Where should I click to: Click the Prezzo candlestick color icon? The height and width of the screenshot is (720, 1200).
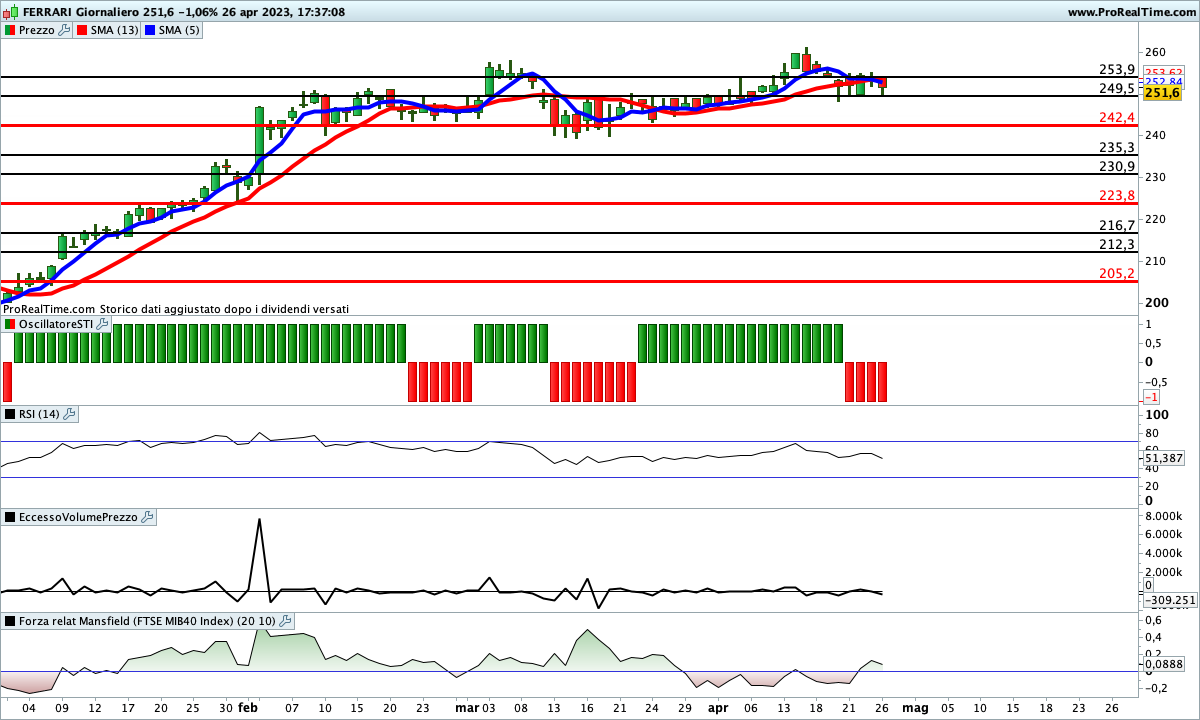[10, 30]
